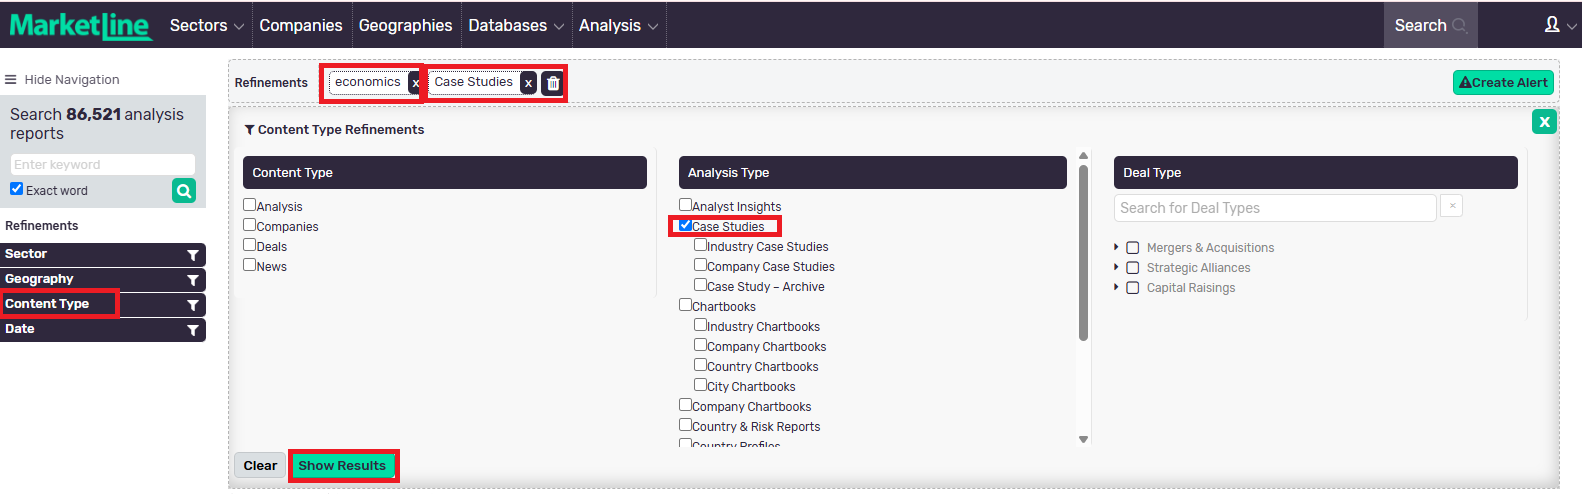Open the Sectors dropdown menu
Screen dimensions: 1582x494
[x=206, y=26]
